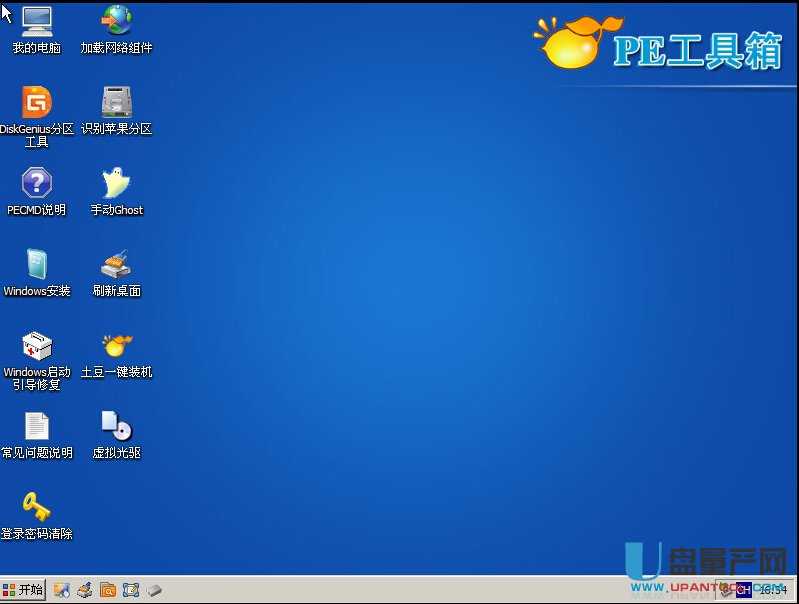Click first quick launch icon beside 开始
The height and width of the screenshot is (604, 799).
pyautogui.click(x=62, y=590)
